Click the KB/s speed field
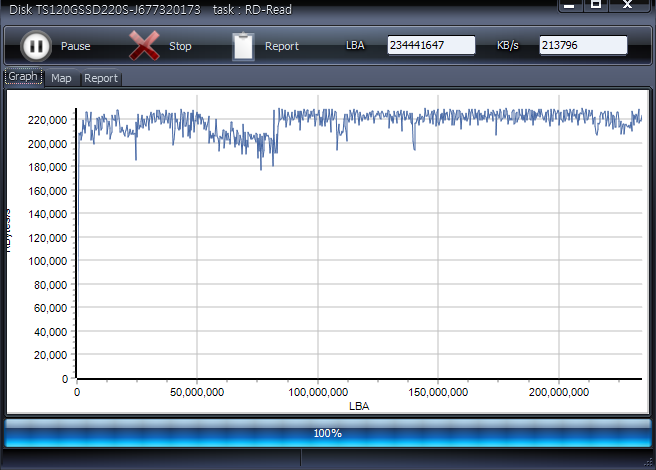The height and width of the screenshot is (470, 656). click(583, 46)
